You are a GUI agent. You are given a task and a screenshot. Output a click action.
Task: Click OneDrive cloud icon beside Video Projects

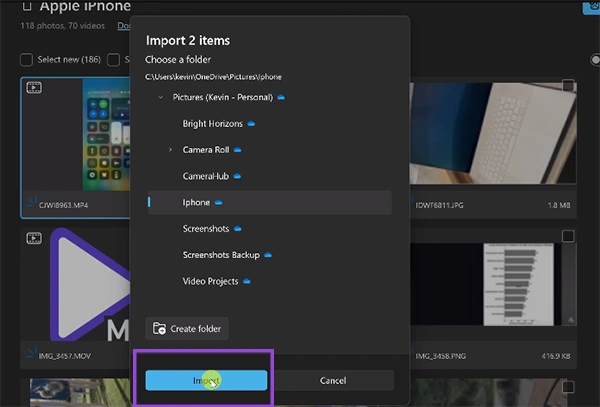247,281
